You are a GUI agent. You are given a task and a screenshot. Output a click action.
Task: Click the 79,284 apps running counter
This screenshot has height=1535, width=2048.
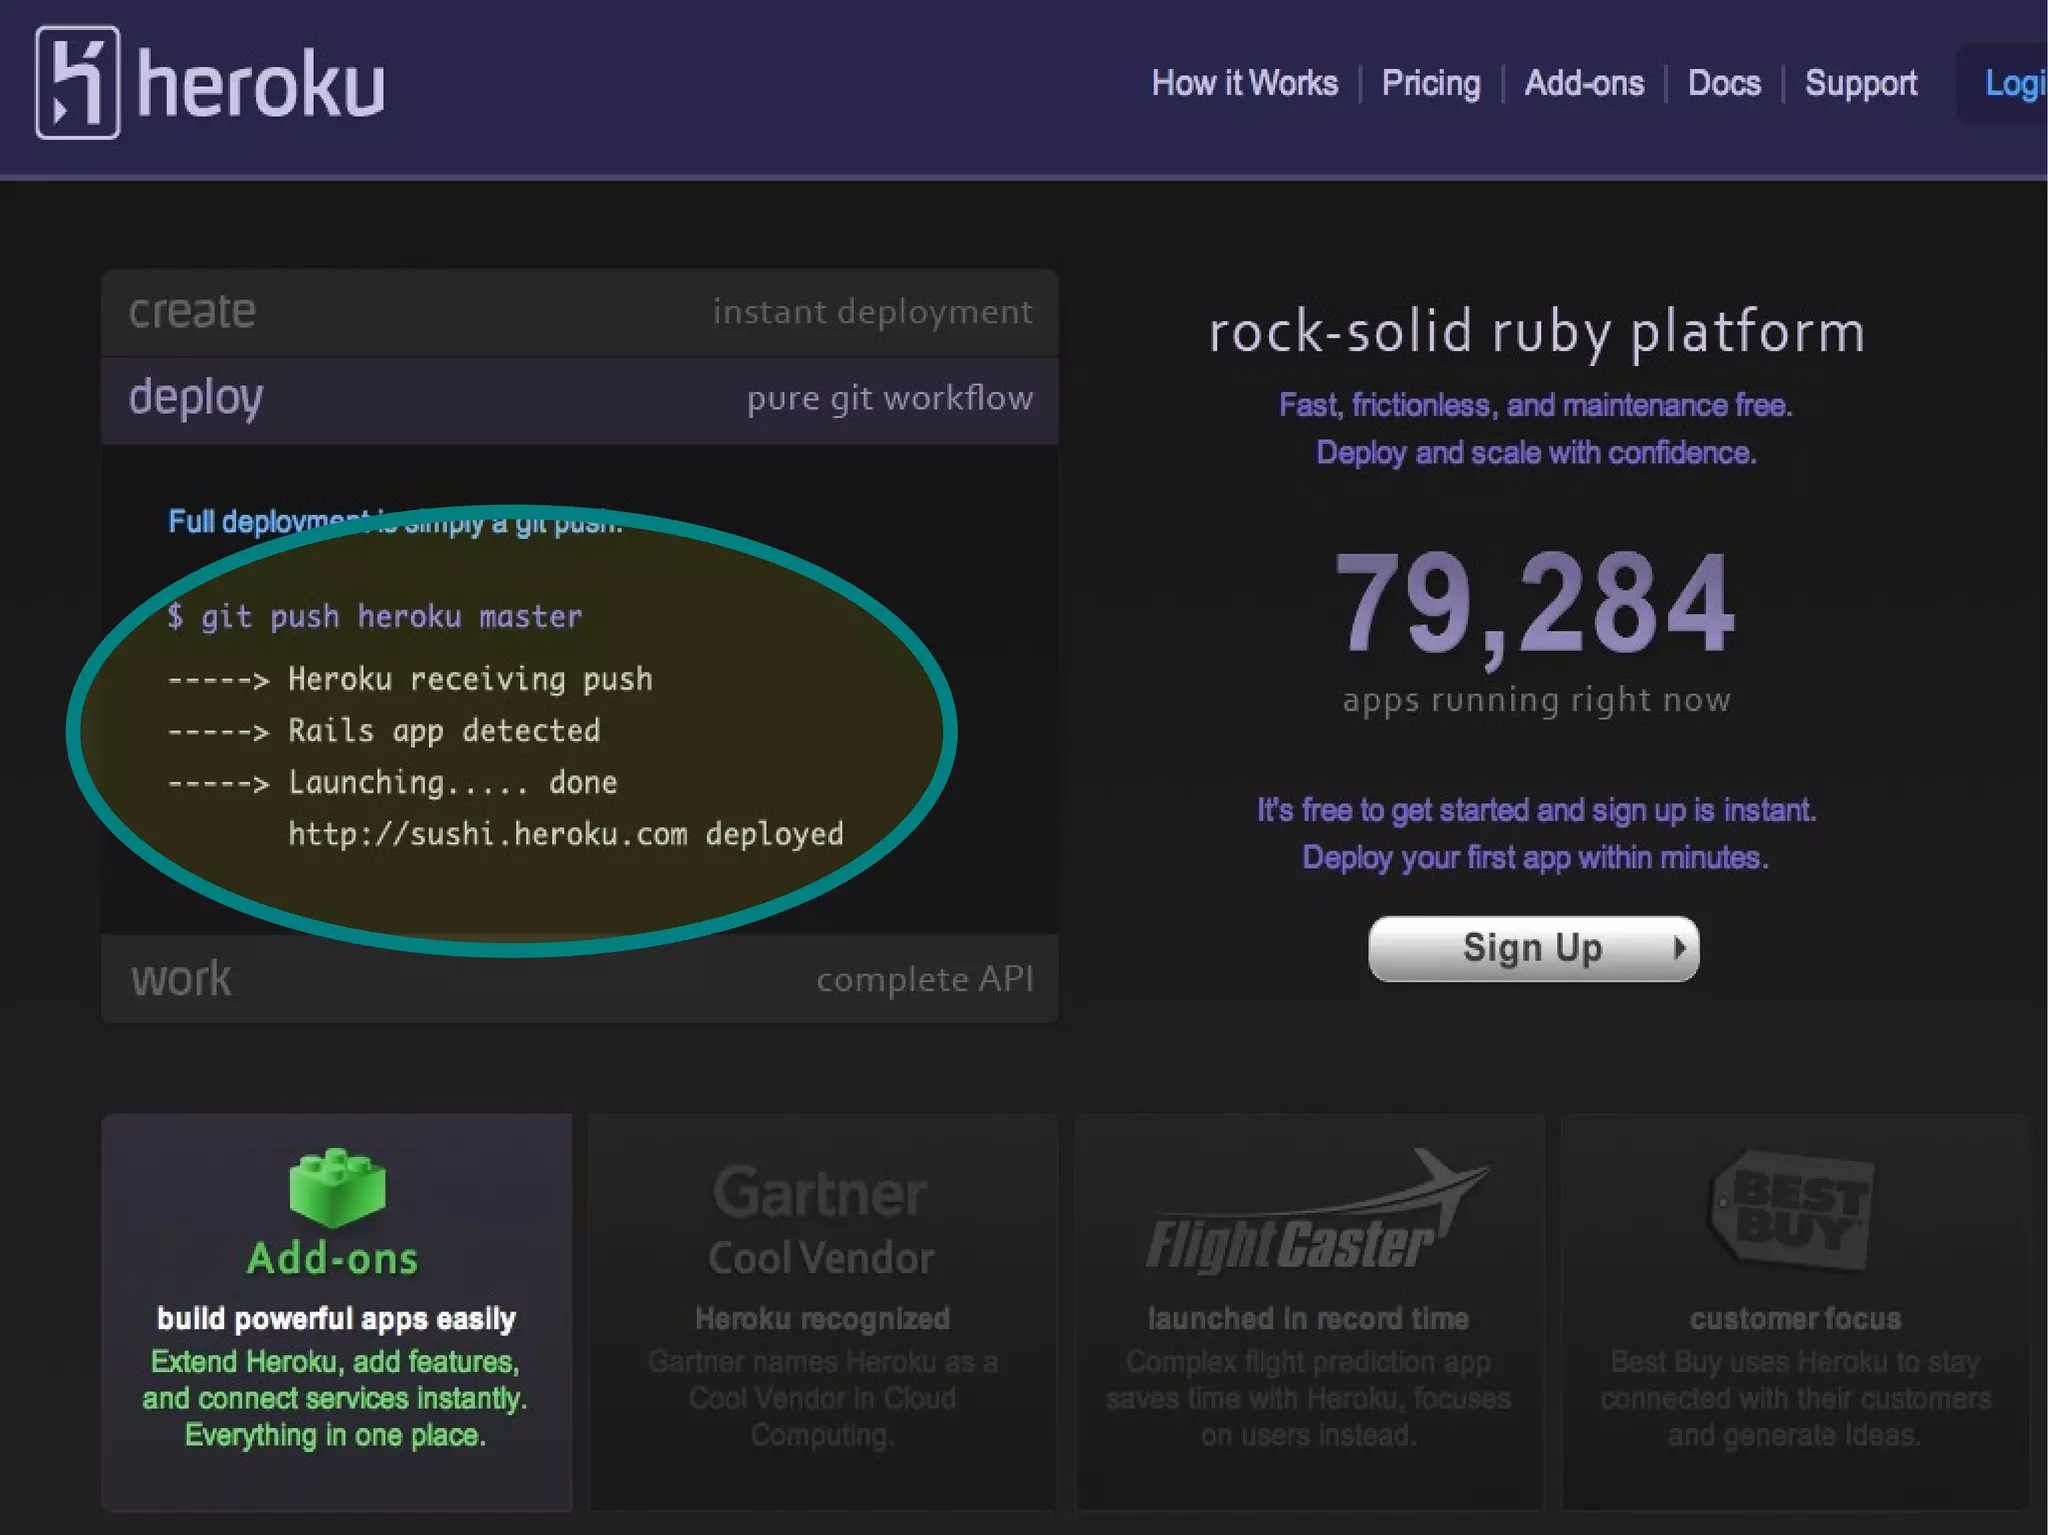pos(1535,604)
